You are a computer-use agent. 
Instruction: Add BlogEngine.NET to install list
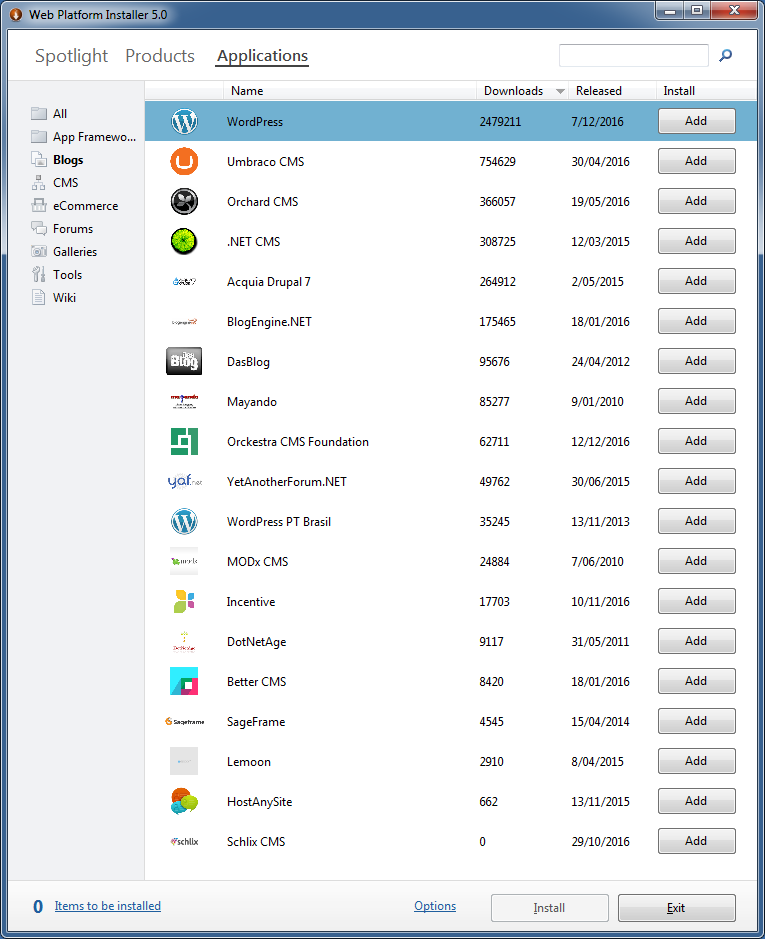click(697, 321)
